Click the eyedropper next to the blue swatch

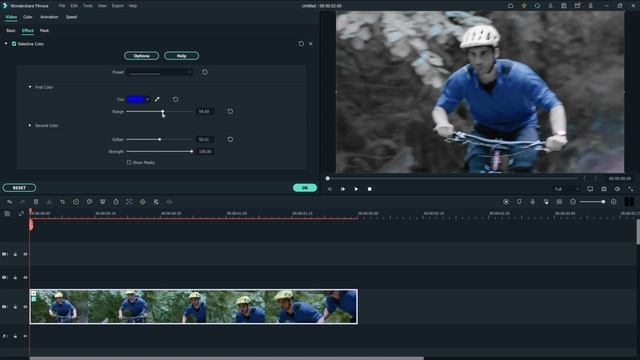pos(157,99)
